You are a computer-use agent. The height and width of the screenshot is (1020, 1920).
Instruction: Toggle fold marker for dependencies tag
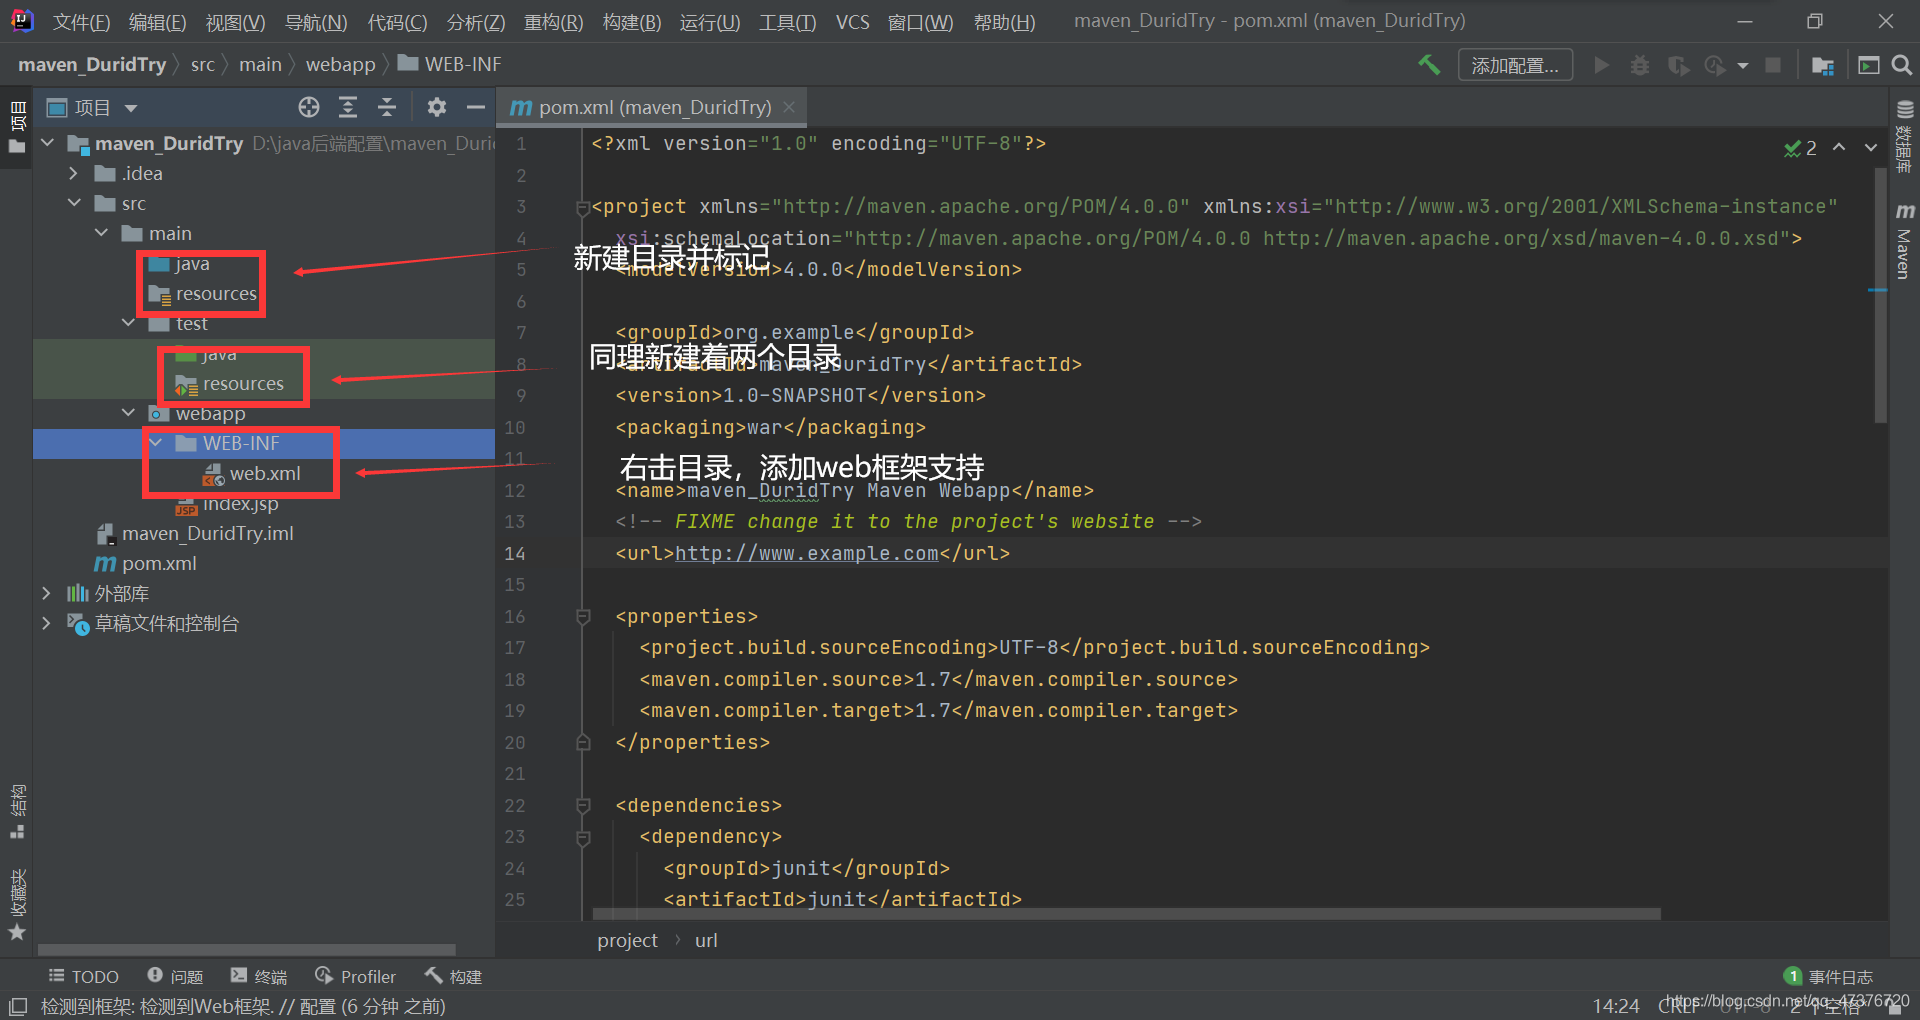(583, 806)
